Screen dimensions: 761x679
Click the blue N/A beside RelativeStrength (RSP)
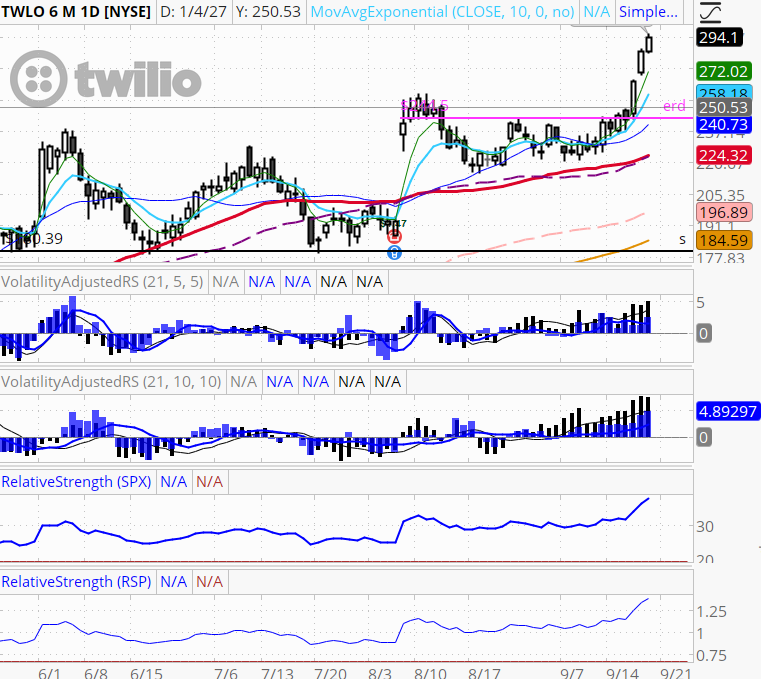tap(173, 582)
